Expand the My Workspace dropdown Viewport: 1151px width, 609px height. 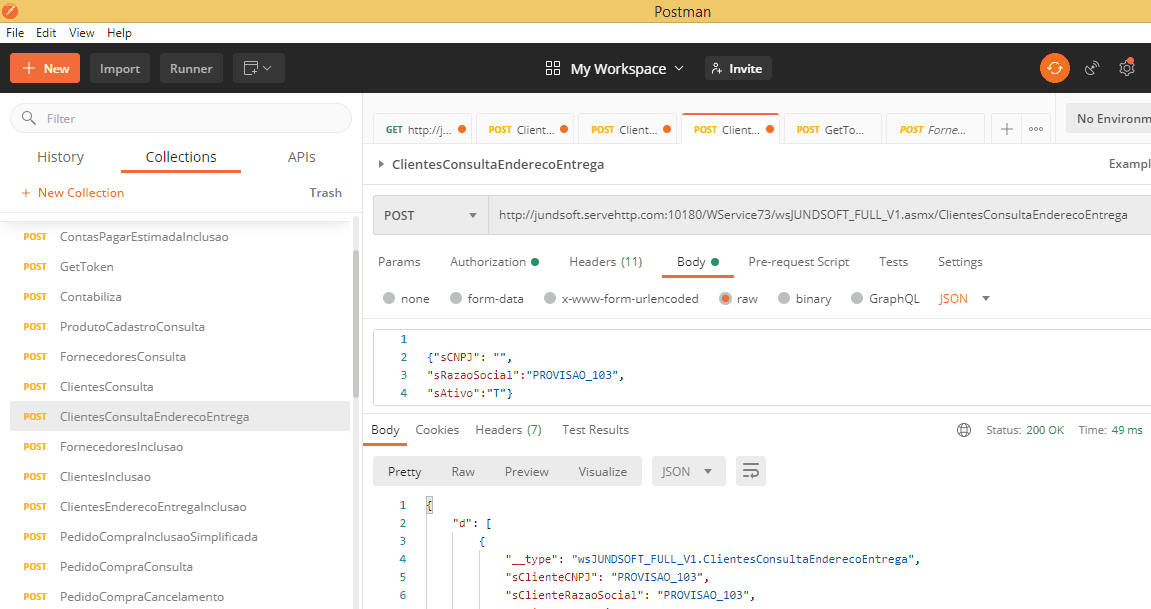[x=616, y=68]
